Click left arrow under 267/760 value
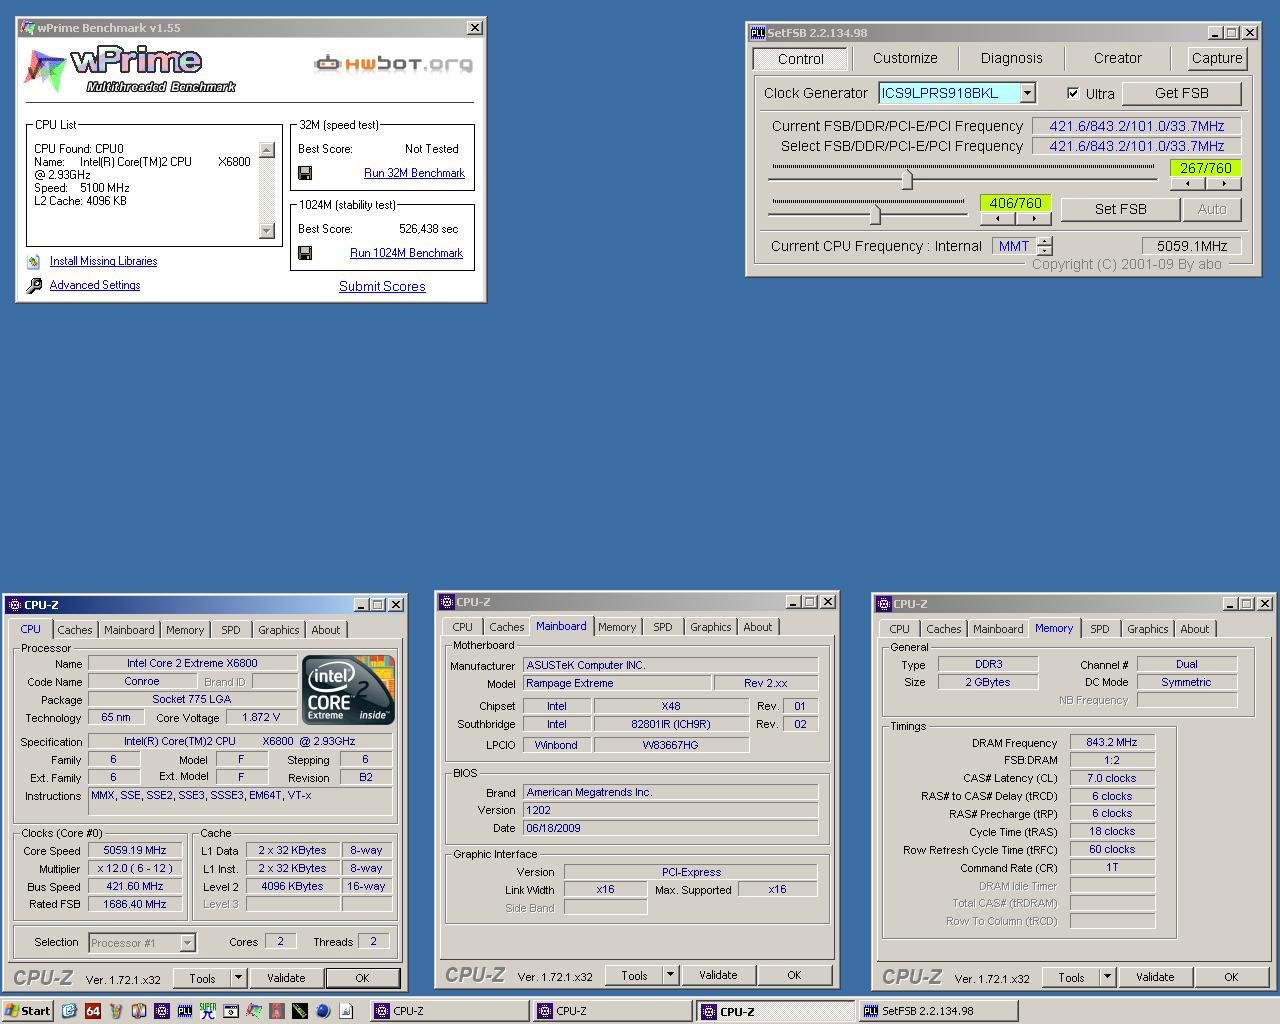 pyautogui.click(x=1188, y=184)
